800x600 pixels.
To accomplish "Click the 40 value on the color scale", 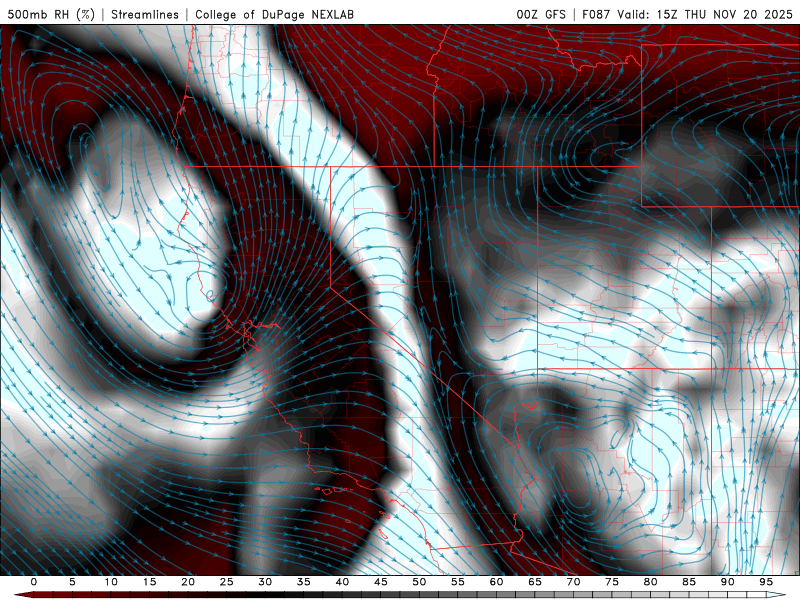I will pos(342,582).
